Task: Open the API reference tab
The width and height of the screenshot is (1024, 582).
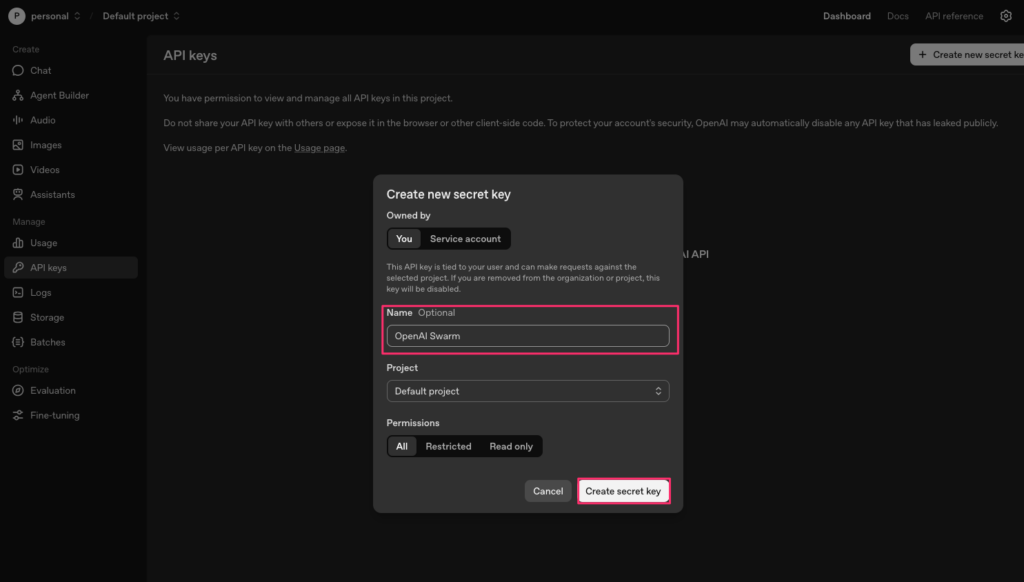Action: 954,16
